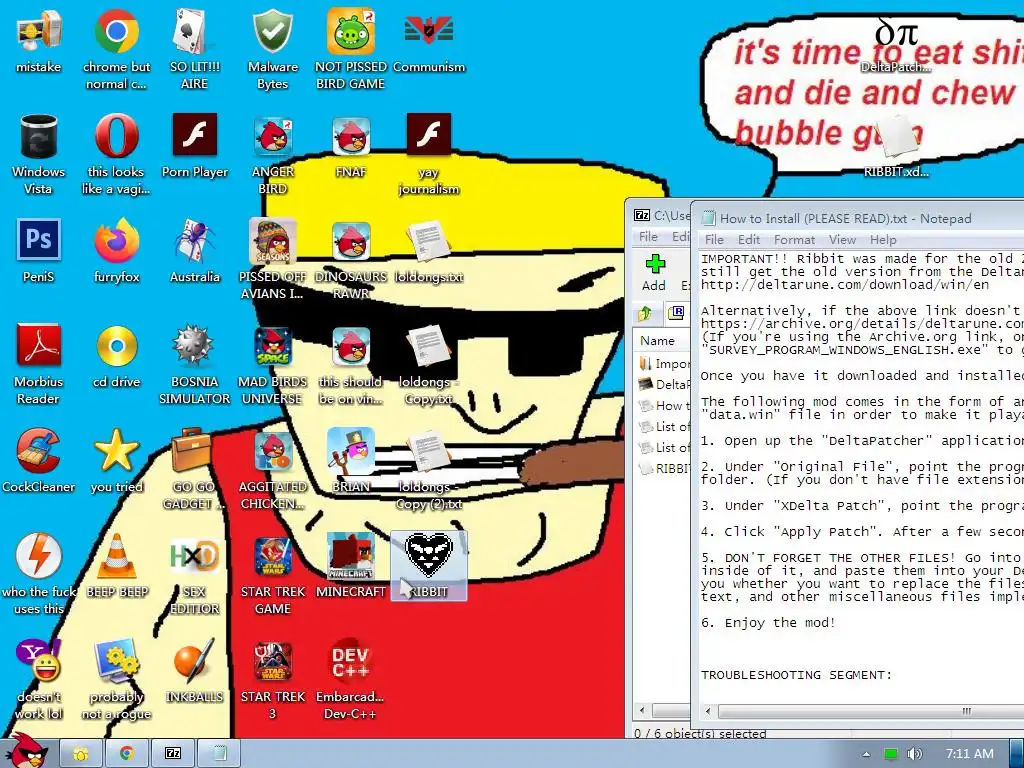Select the RIBBIT heart icon
The width and height of the screenshot is (1024, 768).
(429, 566)
